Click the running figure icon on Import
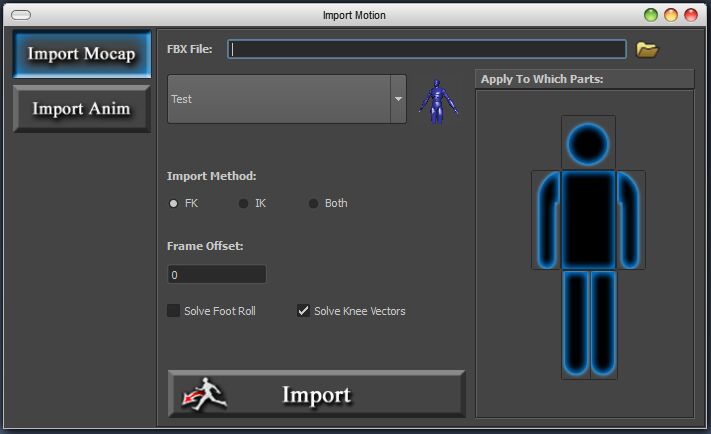The height and width of the screenshot is (434, 711). point(205,394)
